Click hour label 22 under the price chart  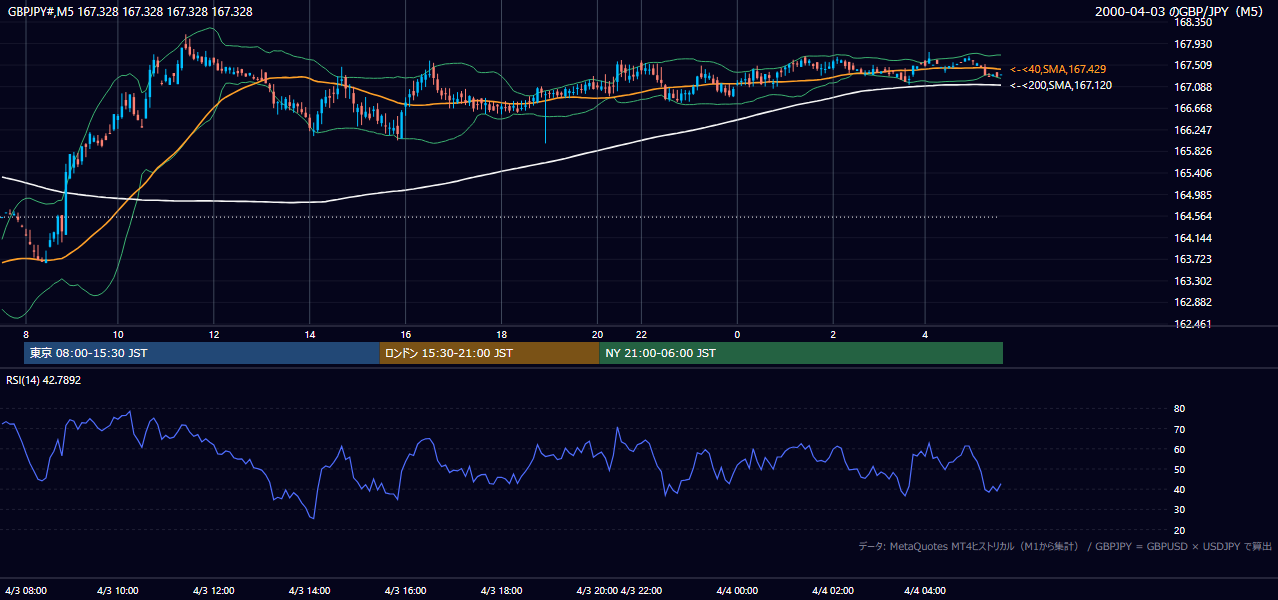[x=642, y=334]
